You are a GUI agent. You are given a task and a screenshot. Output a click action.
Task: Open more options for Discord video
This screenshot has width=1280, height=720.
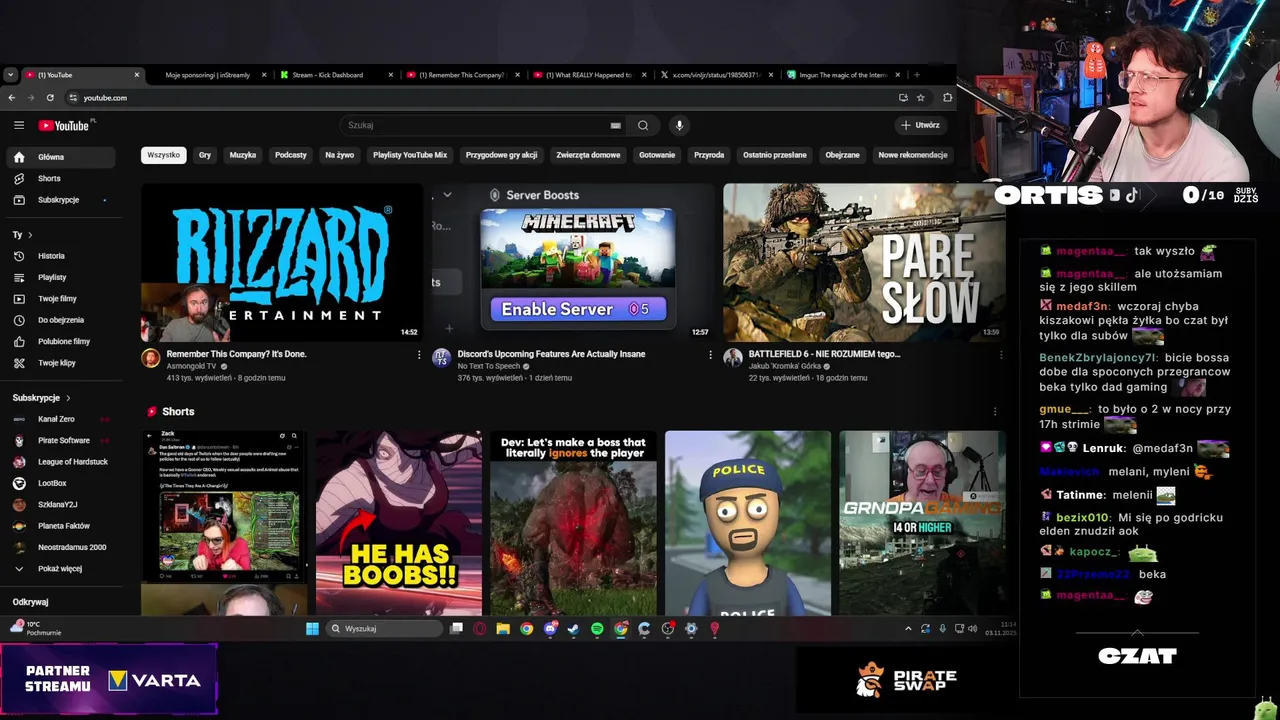coord(710,355)
